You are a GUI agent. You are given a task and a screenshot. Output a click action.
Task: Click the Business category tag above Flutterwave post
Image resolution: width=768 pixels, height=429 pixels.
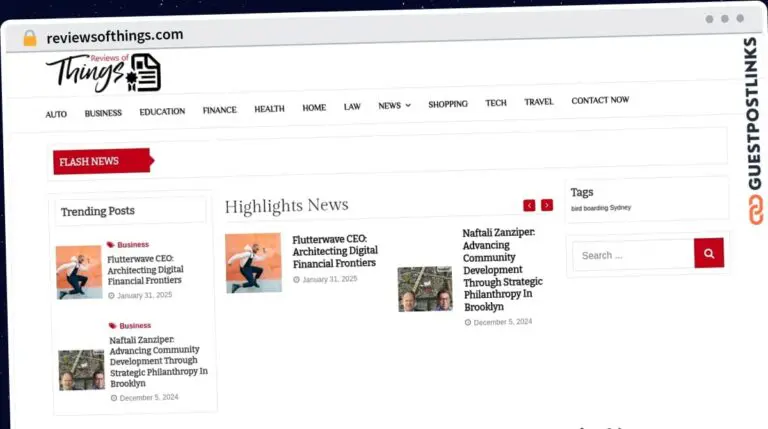click(x=132, y=244)
